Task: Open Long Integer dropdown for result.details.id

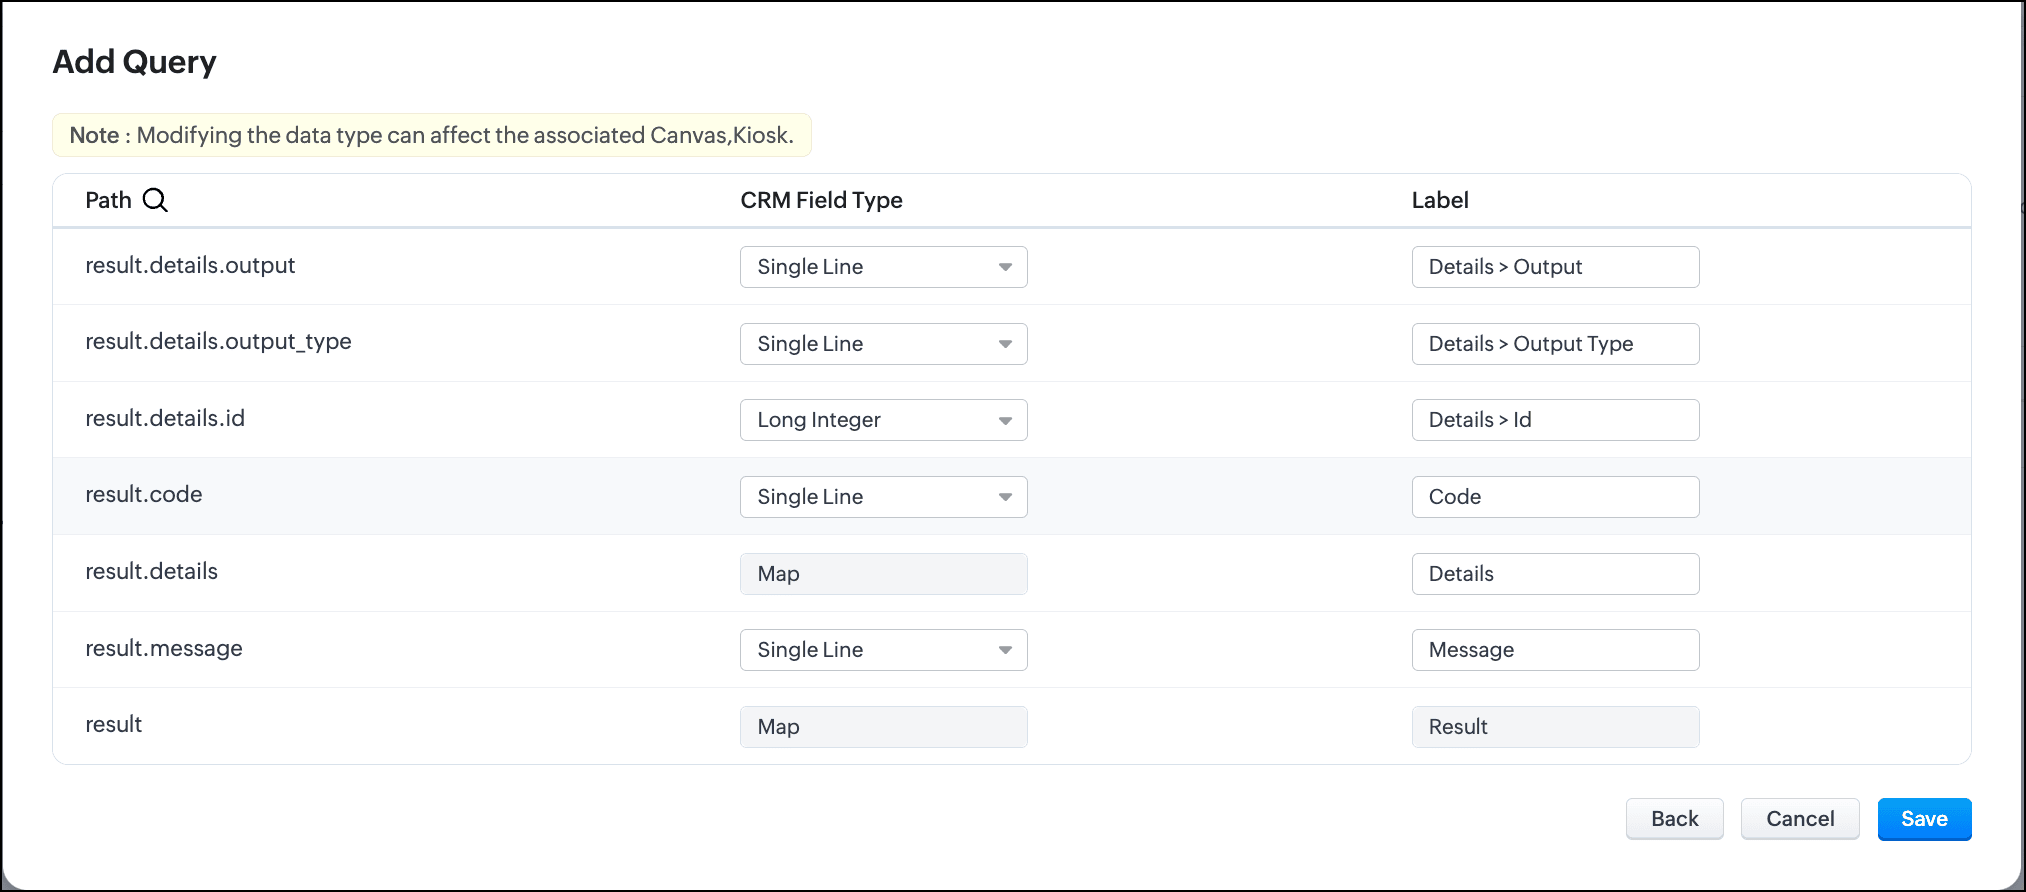Action: (883, 420)
